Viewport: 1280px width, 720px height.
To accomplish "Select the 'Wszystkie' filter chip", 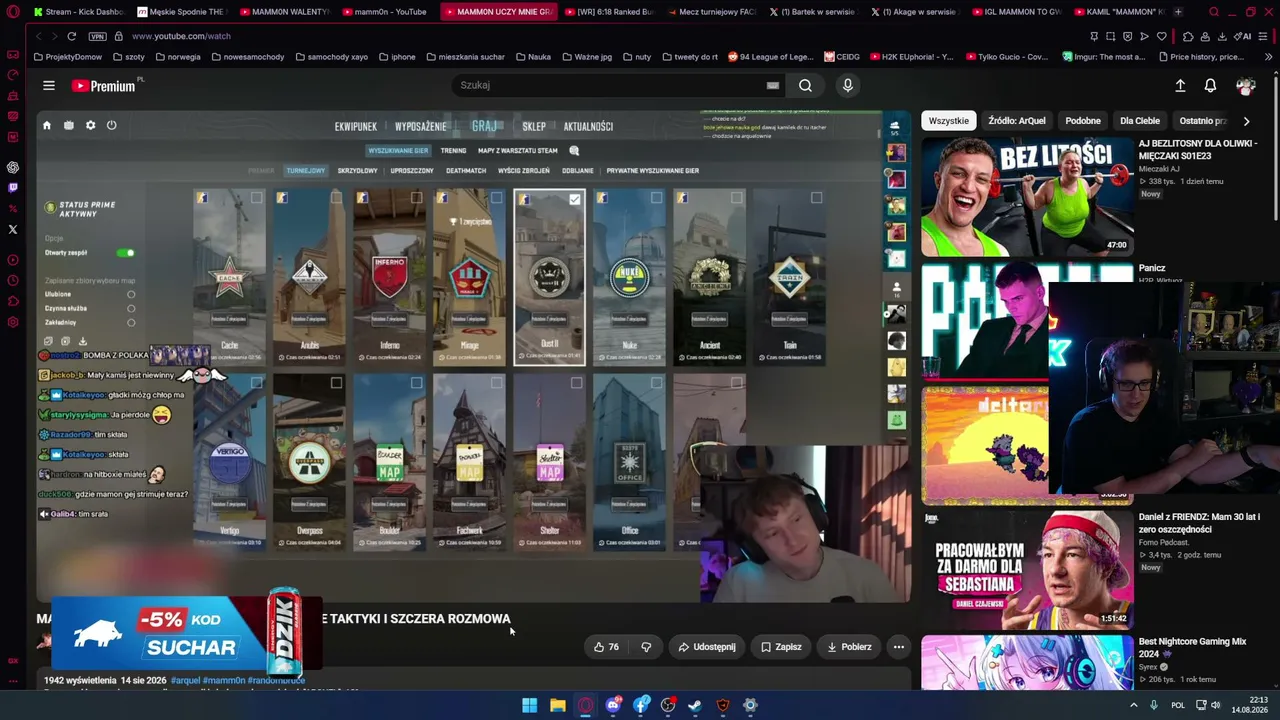I will pyautogui.click(x=948, y=121).
